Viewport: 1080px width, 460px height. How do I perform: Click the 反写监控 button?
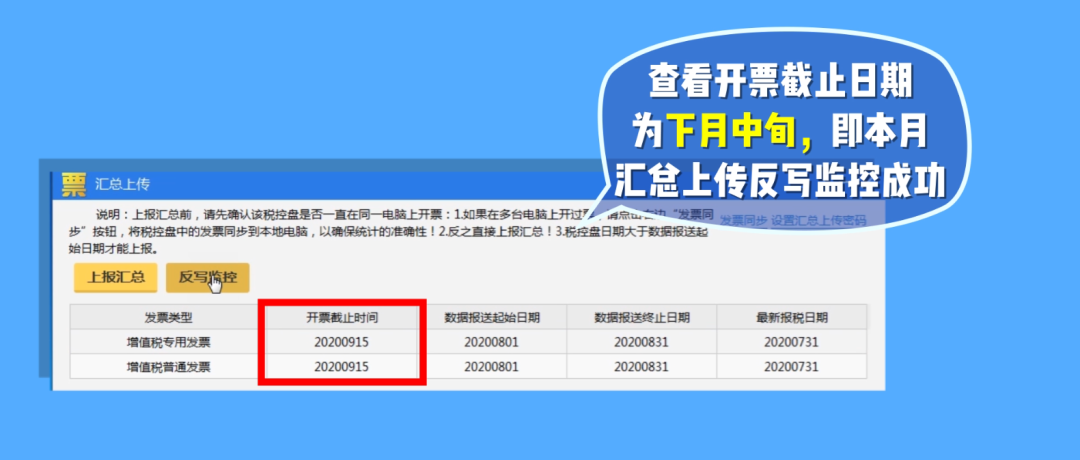click(x=207, y=278)
